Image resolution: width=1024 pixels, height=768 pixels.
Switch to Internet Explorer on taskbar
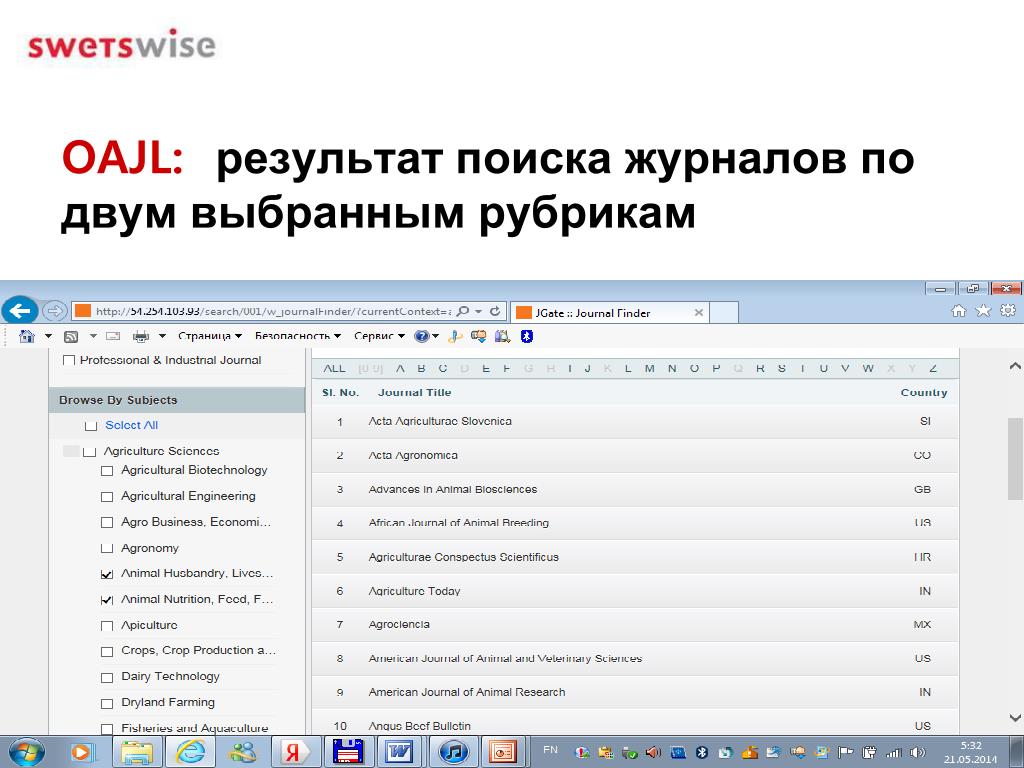pos(190,752)
